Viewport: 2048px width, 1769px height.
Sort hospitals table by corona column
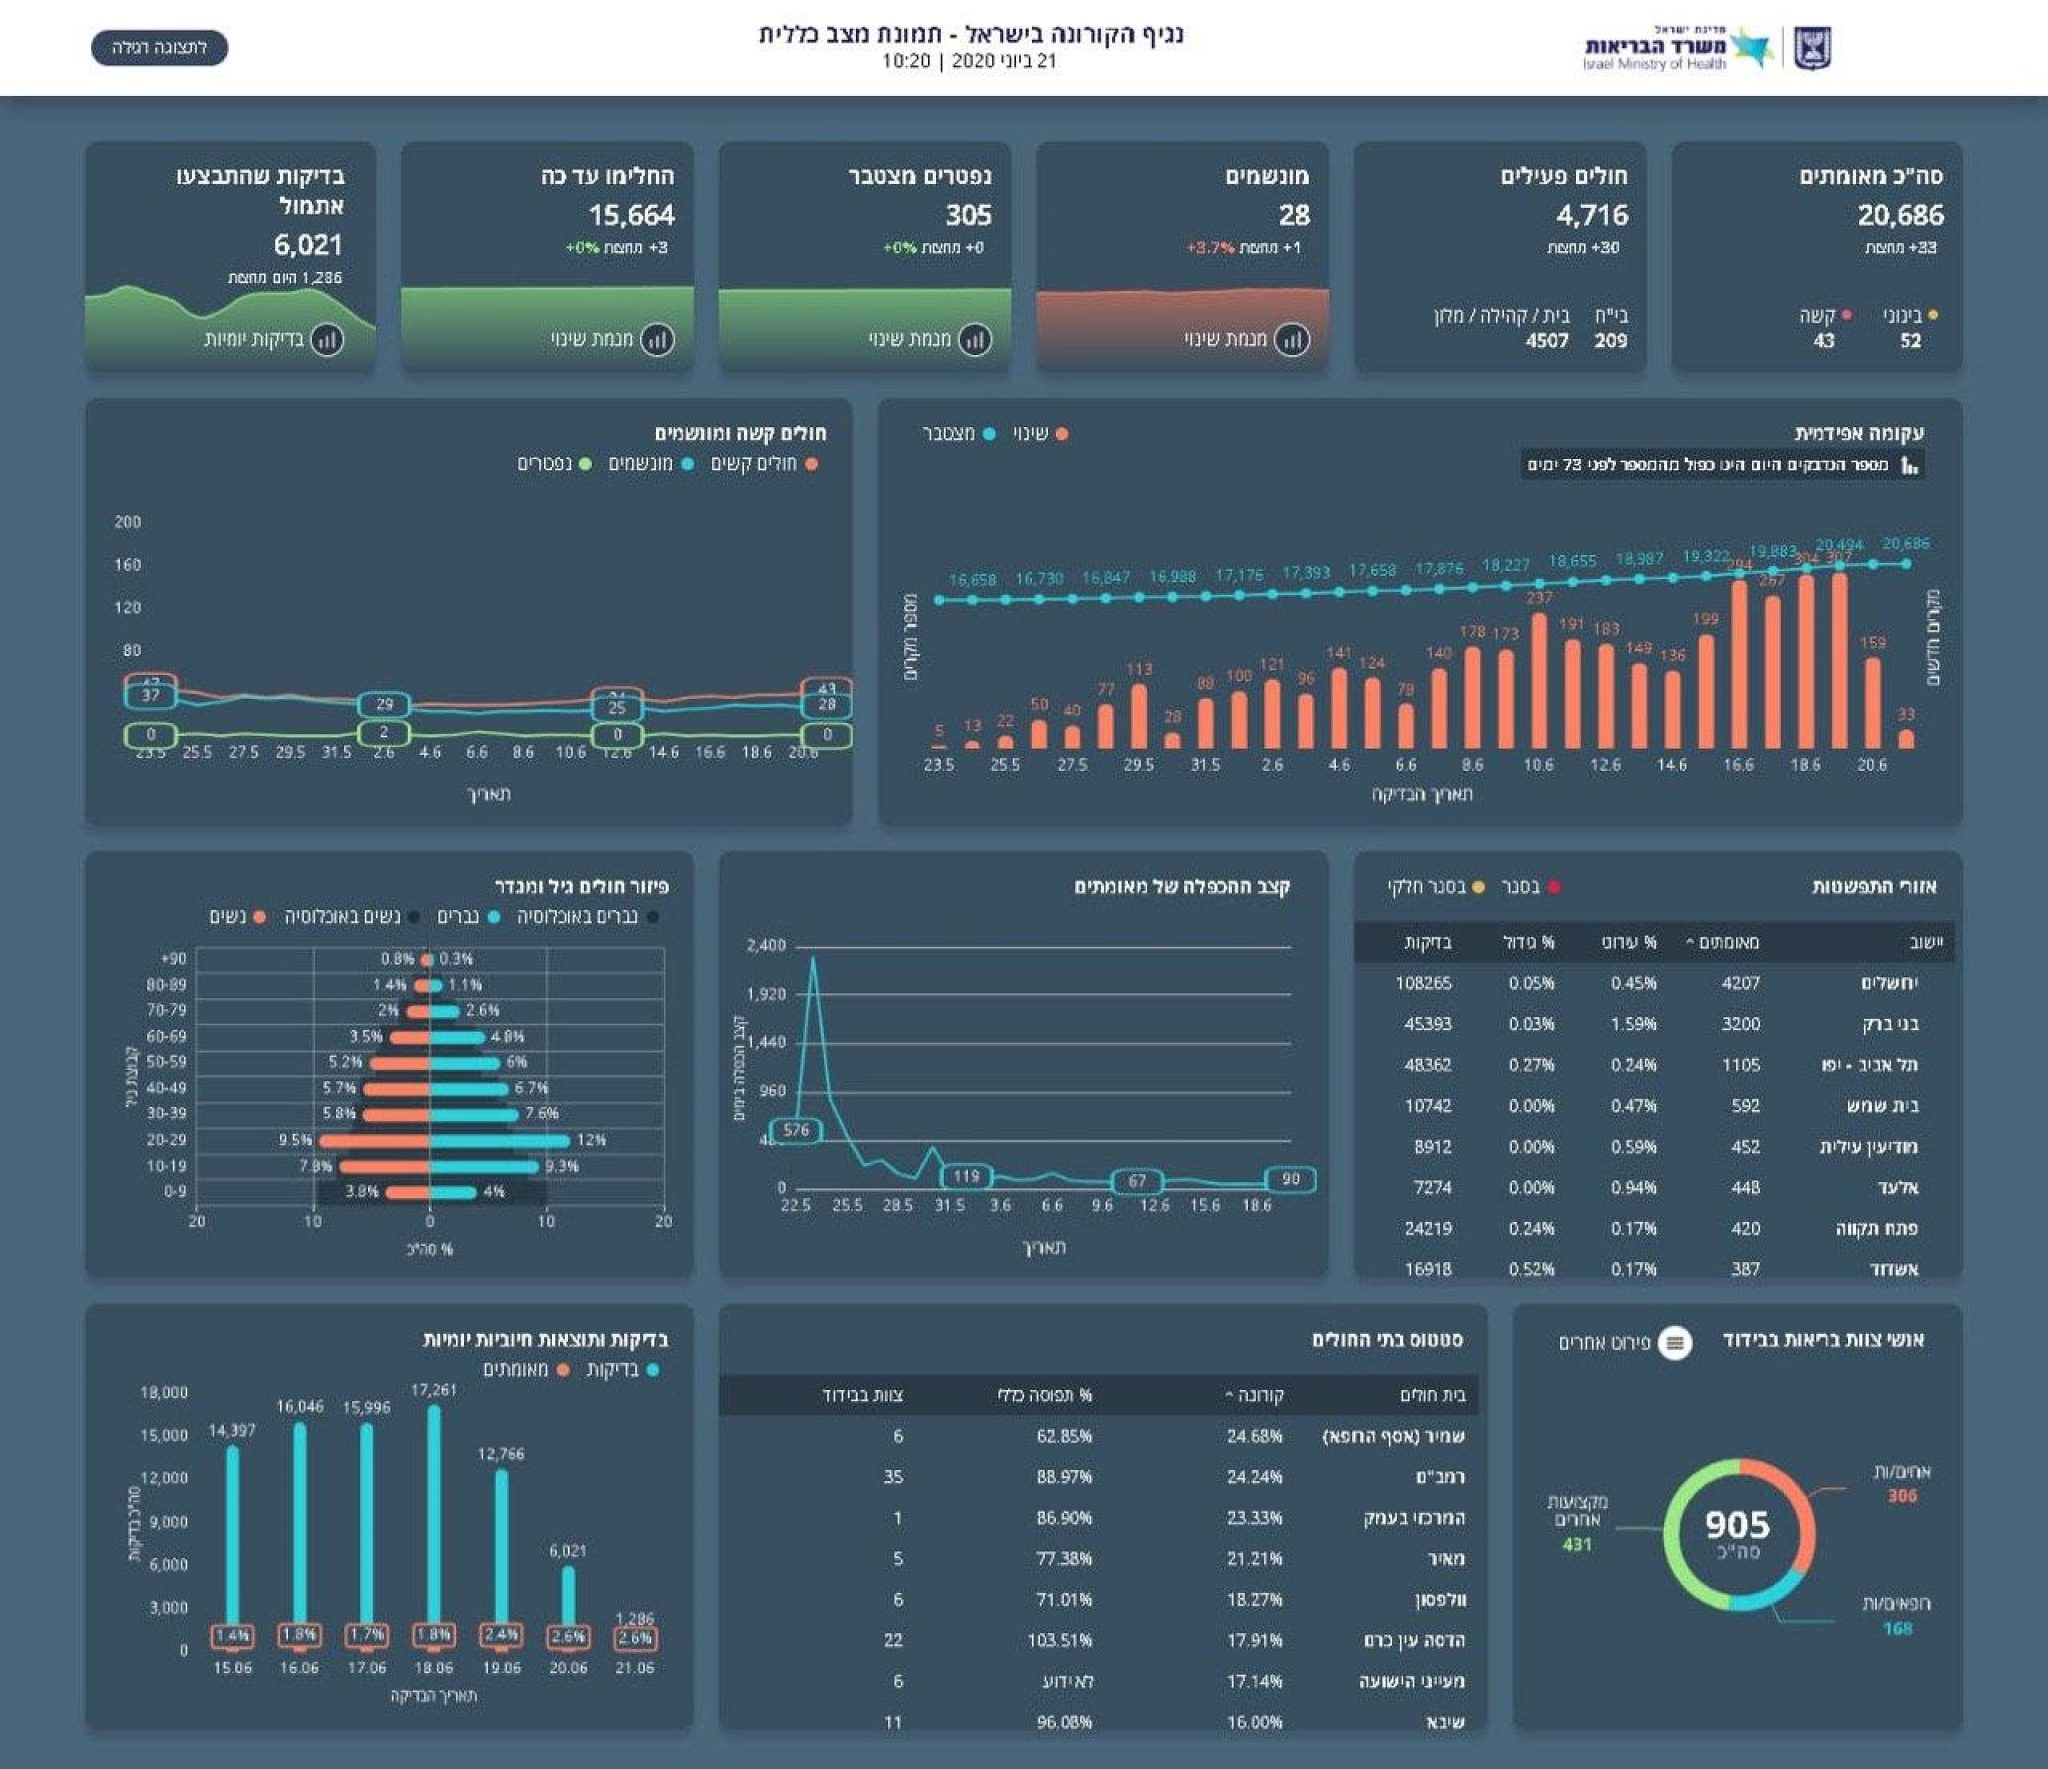[x=1255, y=1395]
